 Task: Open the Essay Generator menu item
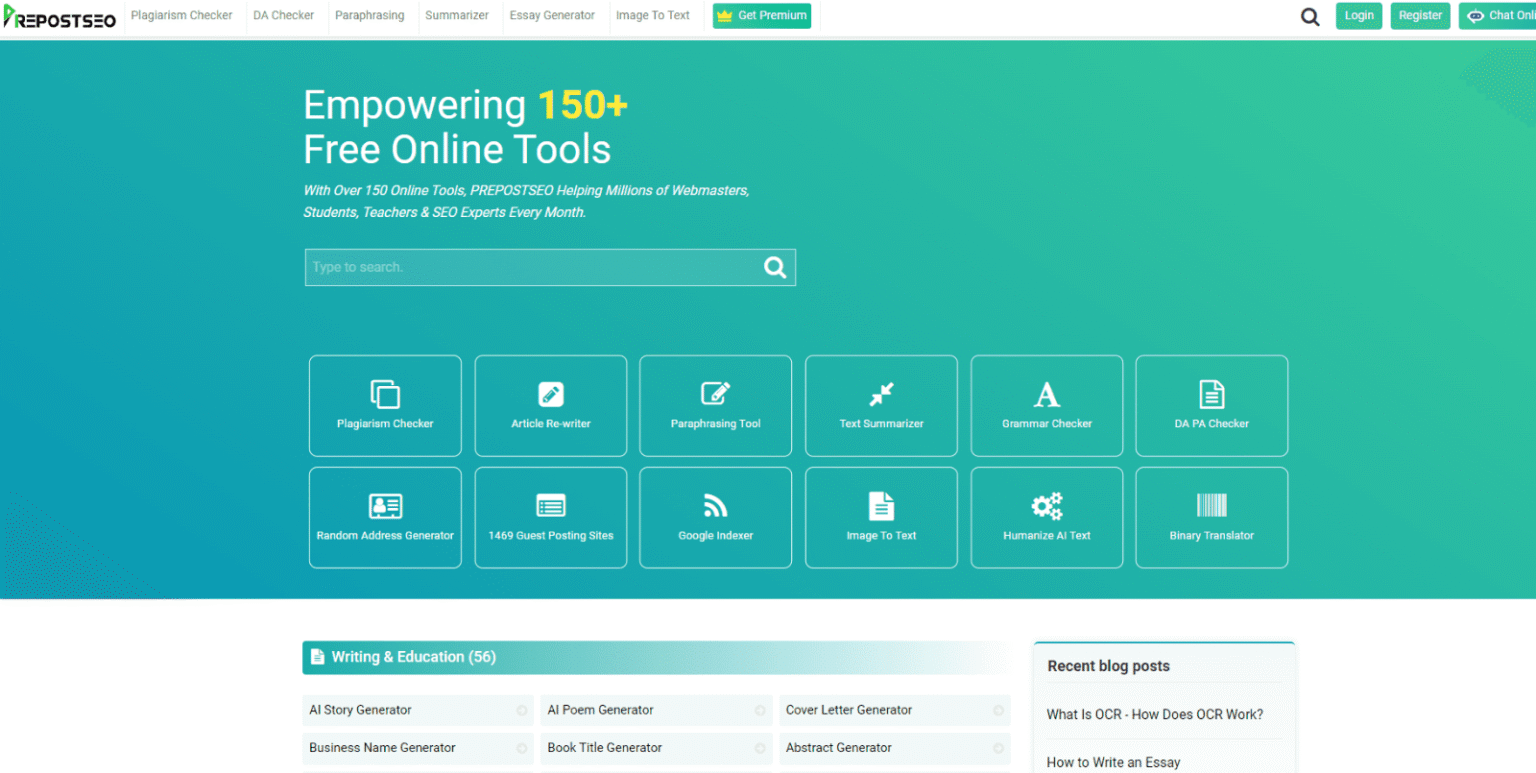554,15
